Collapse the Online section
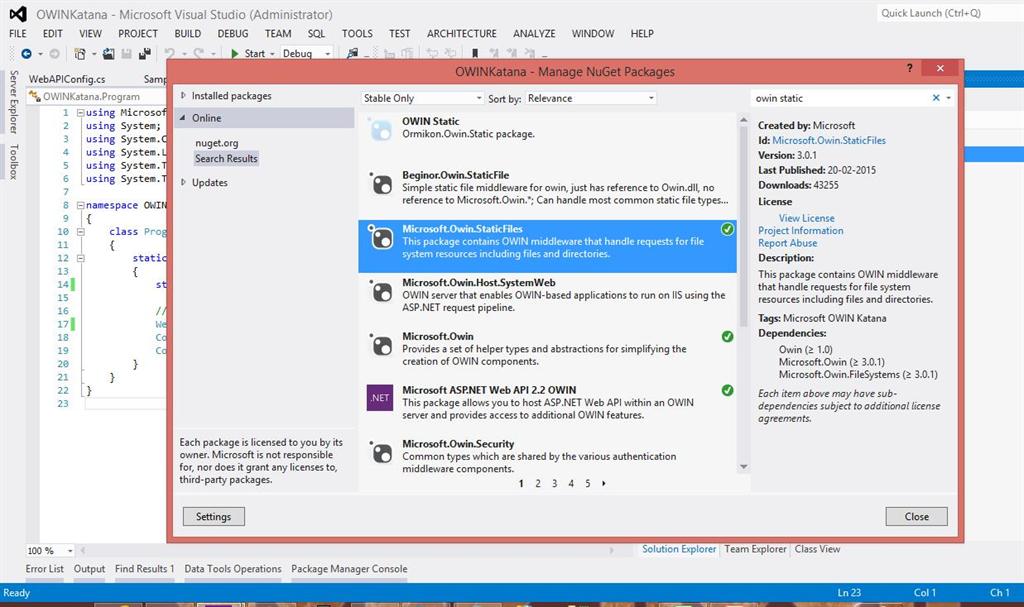The image size is (1024, 607). point(183,118)
